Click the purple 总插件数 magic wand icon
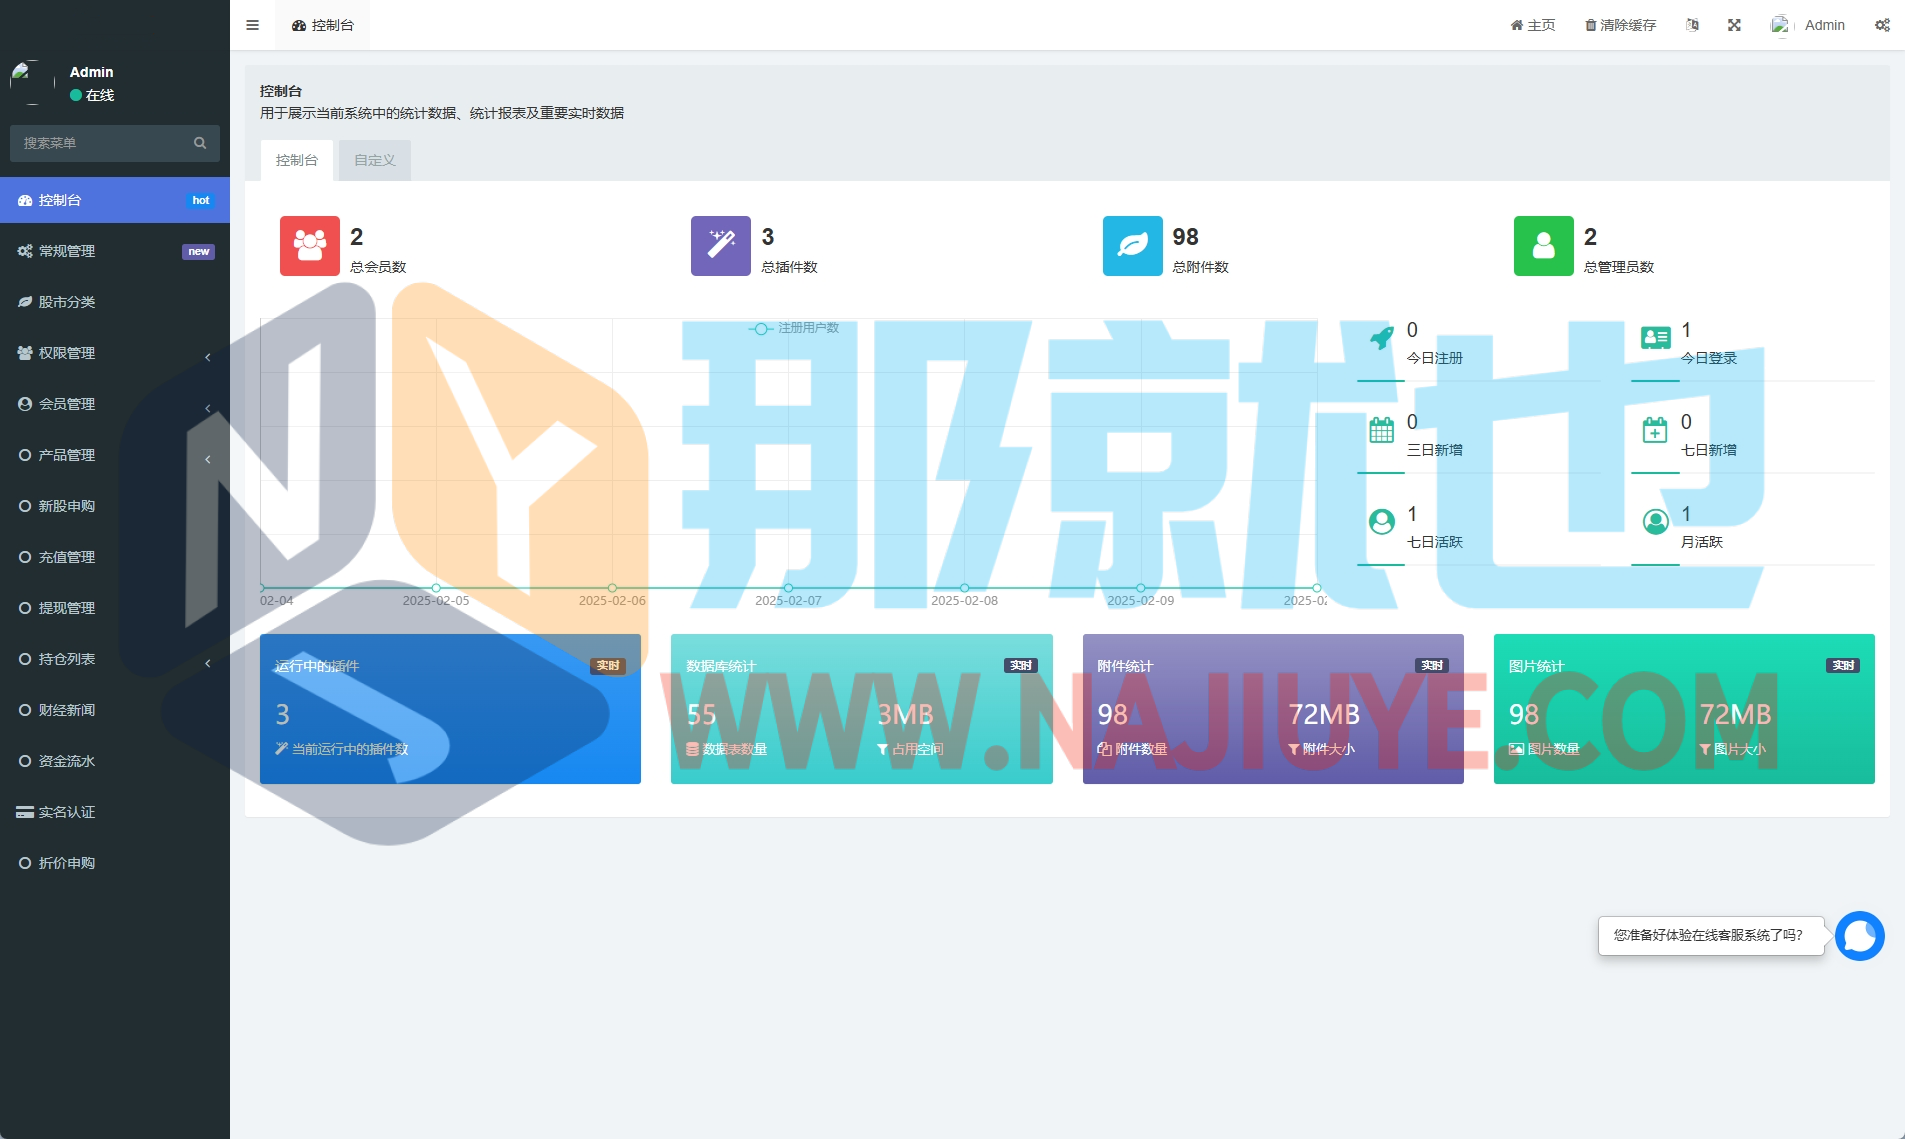 coord(720,246)
